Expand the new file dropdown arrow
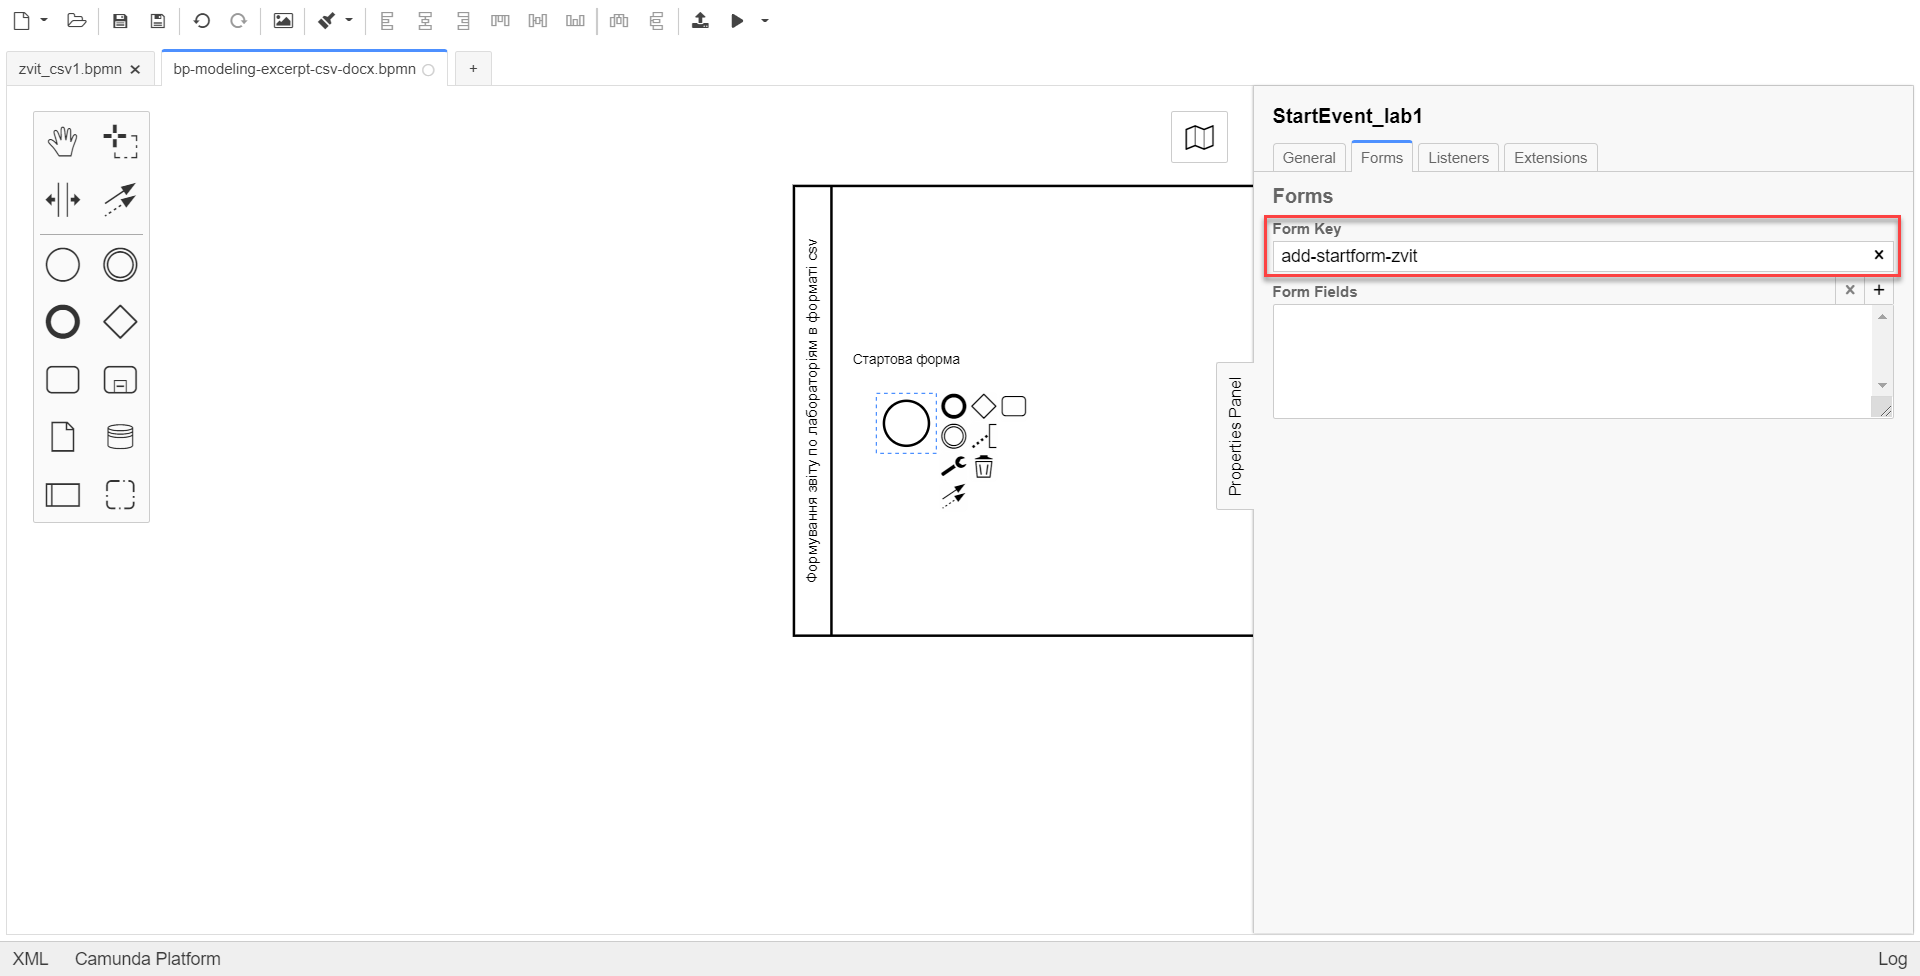Screen dimensions: 1920x976 pyautogui.click(x=44, y=20)
